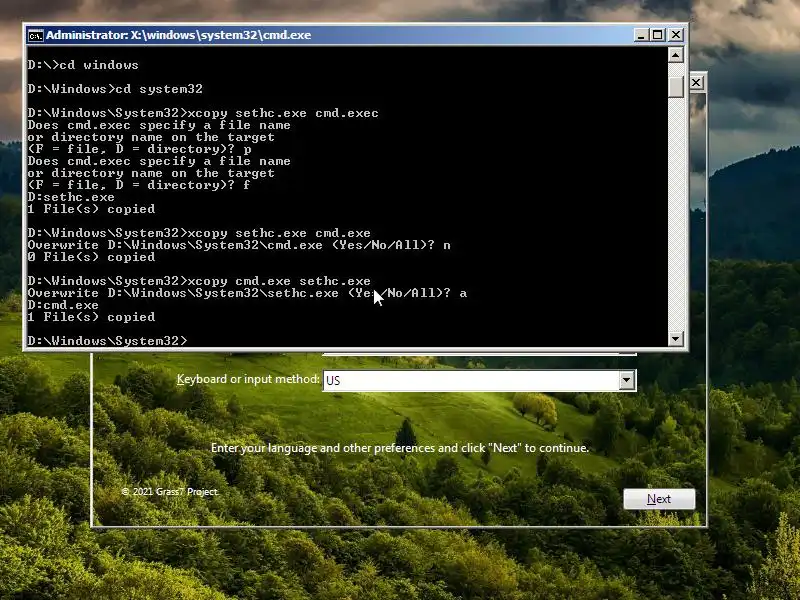Click the cmd.exe title bar text
Screen dimensions: 800x600
coord(179,35)
